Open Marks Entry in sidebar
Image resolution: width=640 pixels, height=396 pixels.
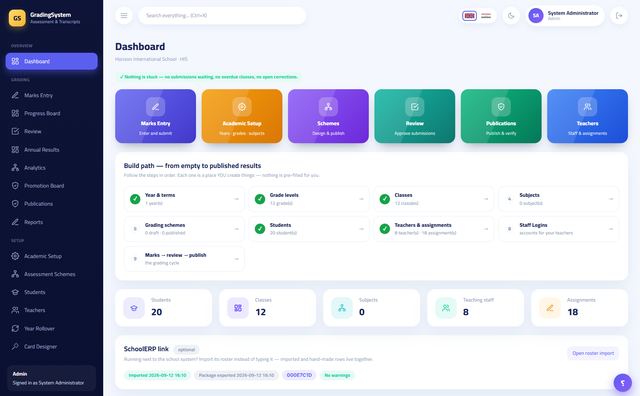tap(52, 95)
